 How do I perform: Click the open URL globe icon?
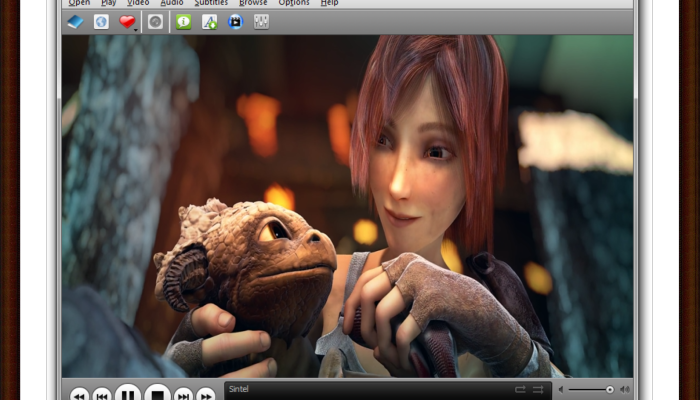101,21
